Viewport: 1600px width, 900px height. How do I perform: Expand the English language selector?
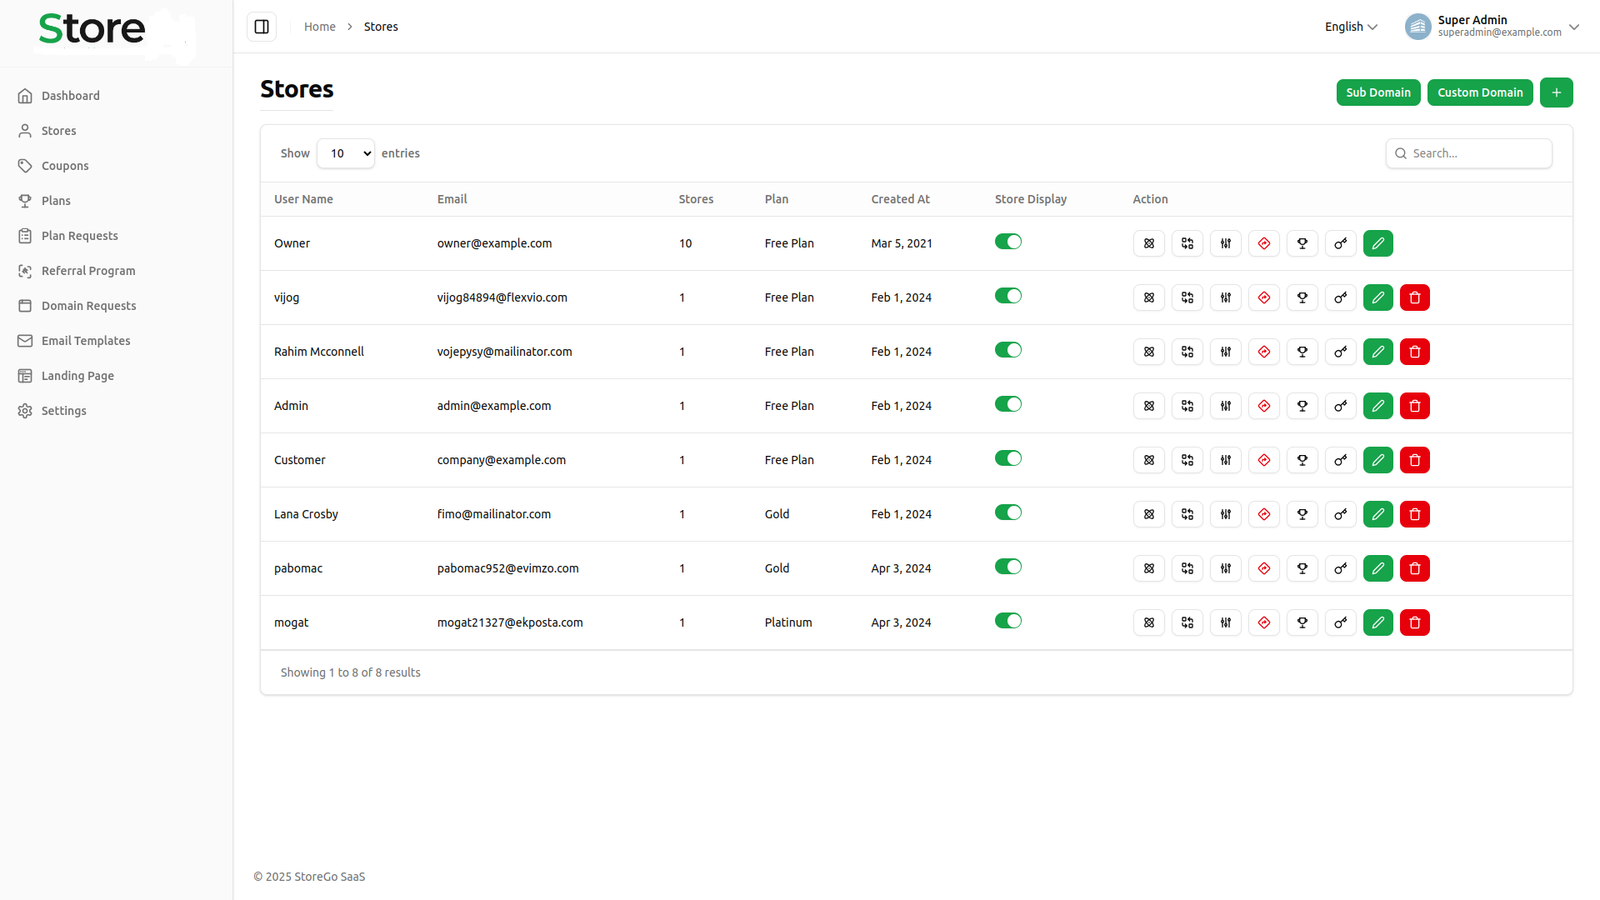[x=1351, y=27]
